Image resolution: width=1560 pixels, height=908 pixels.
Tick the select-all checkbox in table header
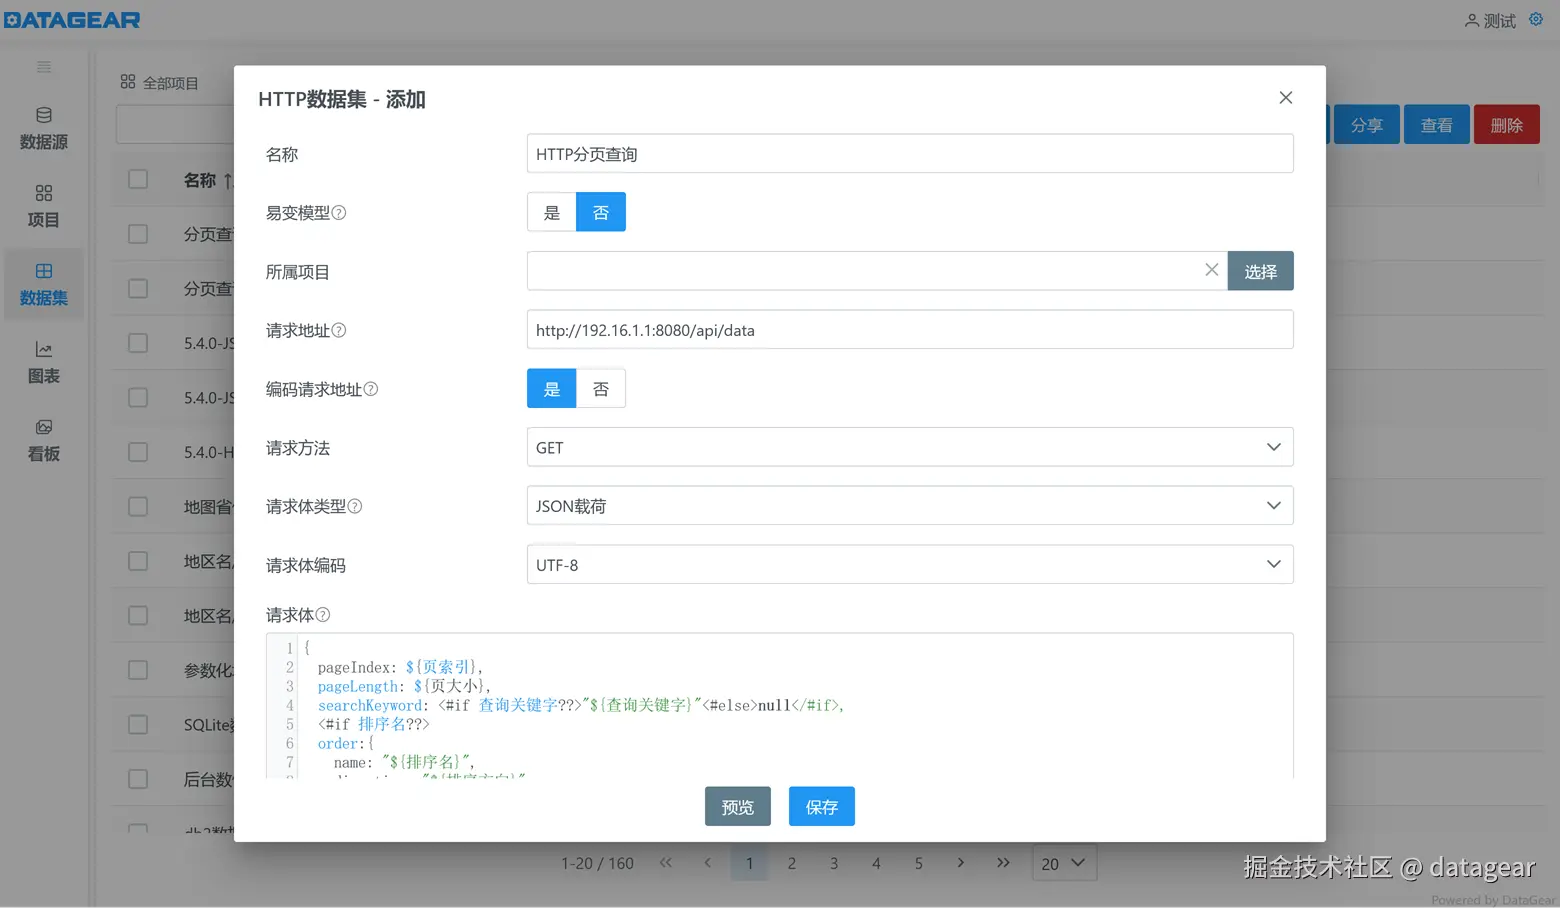click(138, 179)
